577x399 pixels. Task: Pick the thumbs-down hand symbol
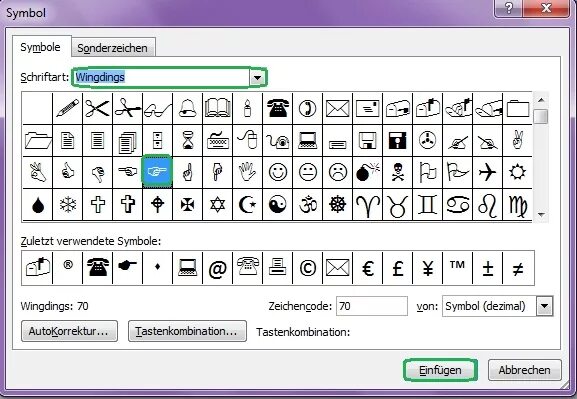pyautogui.click(x=98, y=172)
